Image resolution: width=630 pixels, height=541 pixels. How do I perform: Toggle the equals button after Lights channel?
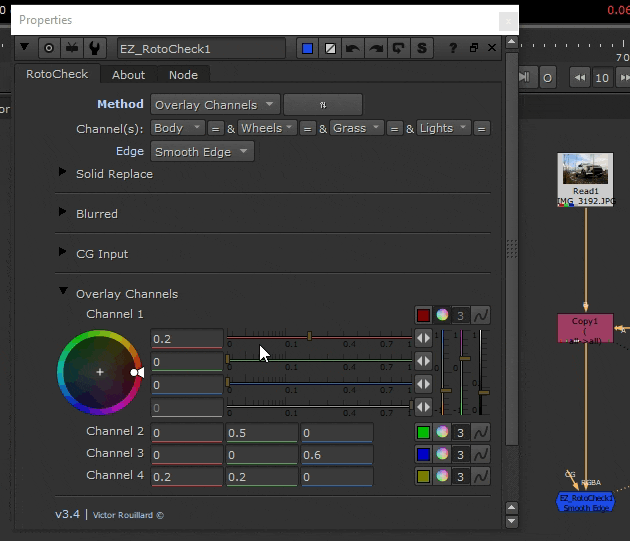tap(482, 128)
